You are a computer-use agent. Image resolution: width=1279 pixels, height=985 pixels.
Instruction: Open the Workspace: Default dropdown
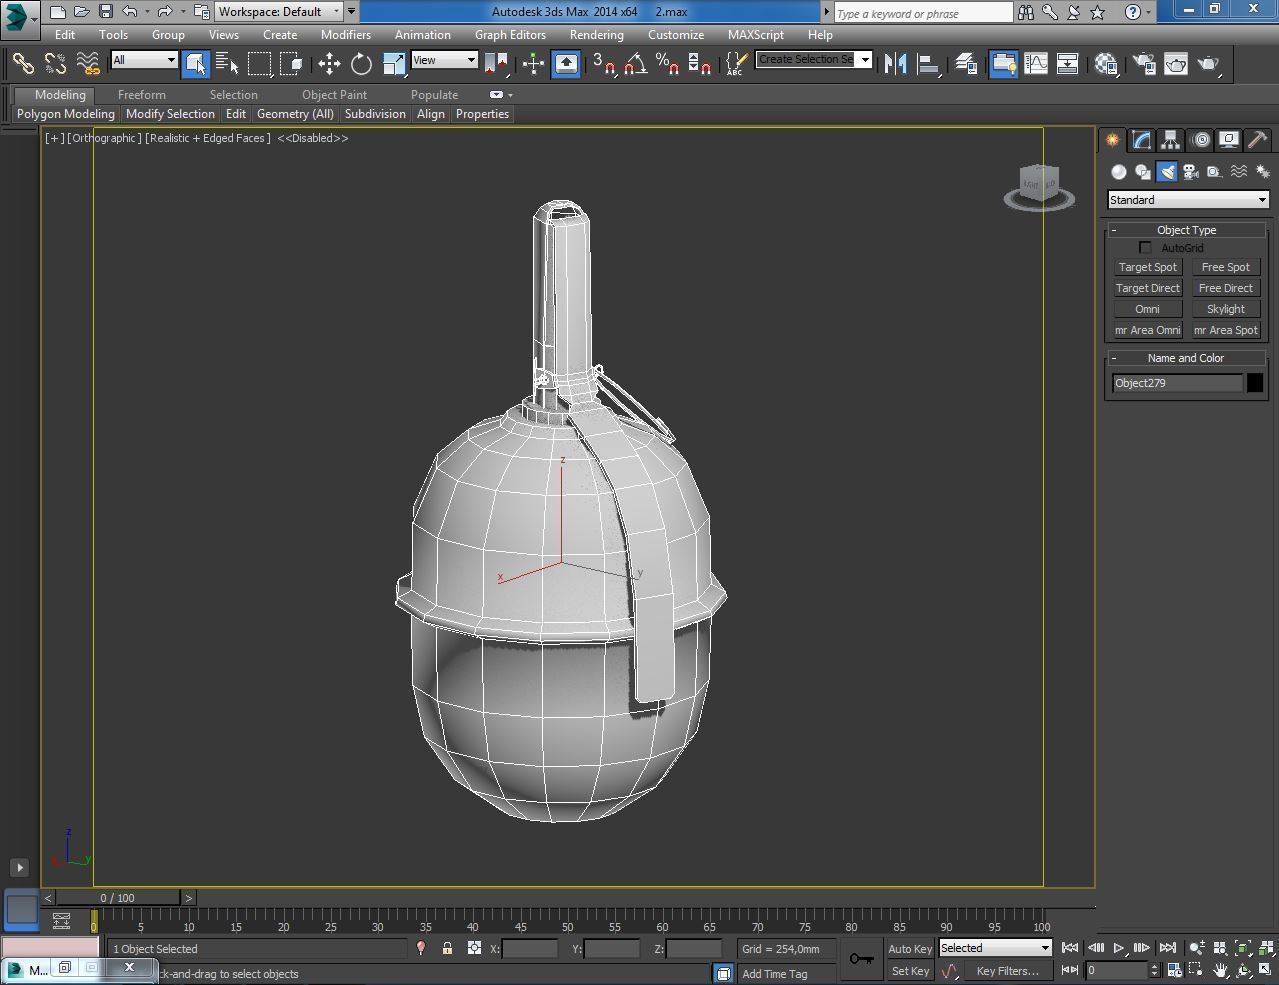[280, 12]
